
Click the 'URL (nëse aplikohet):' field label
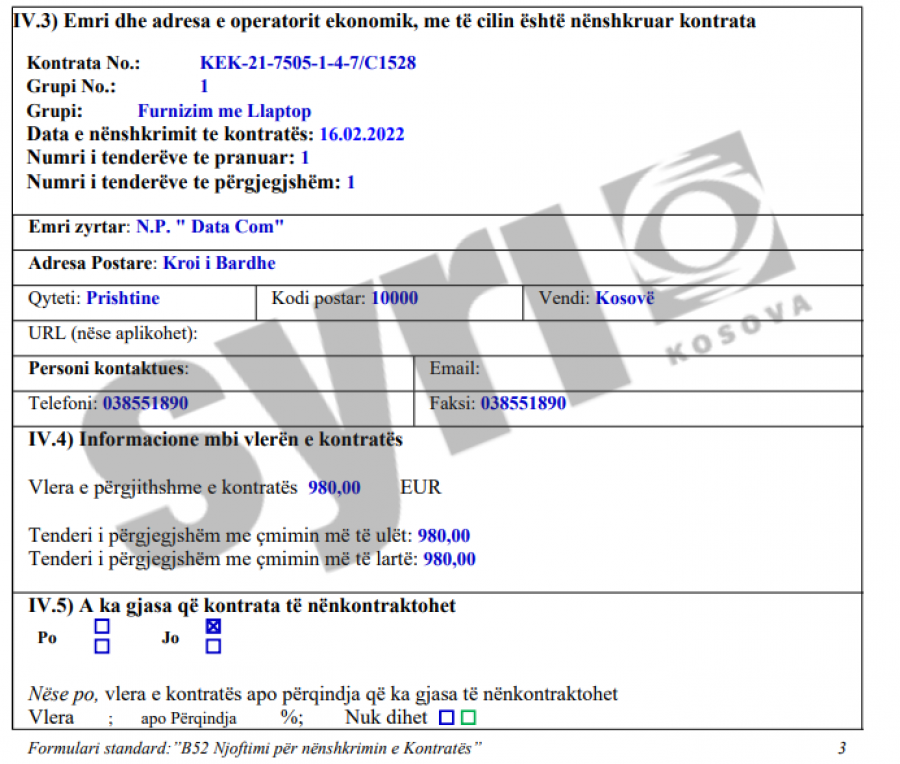click(113, 333)
